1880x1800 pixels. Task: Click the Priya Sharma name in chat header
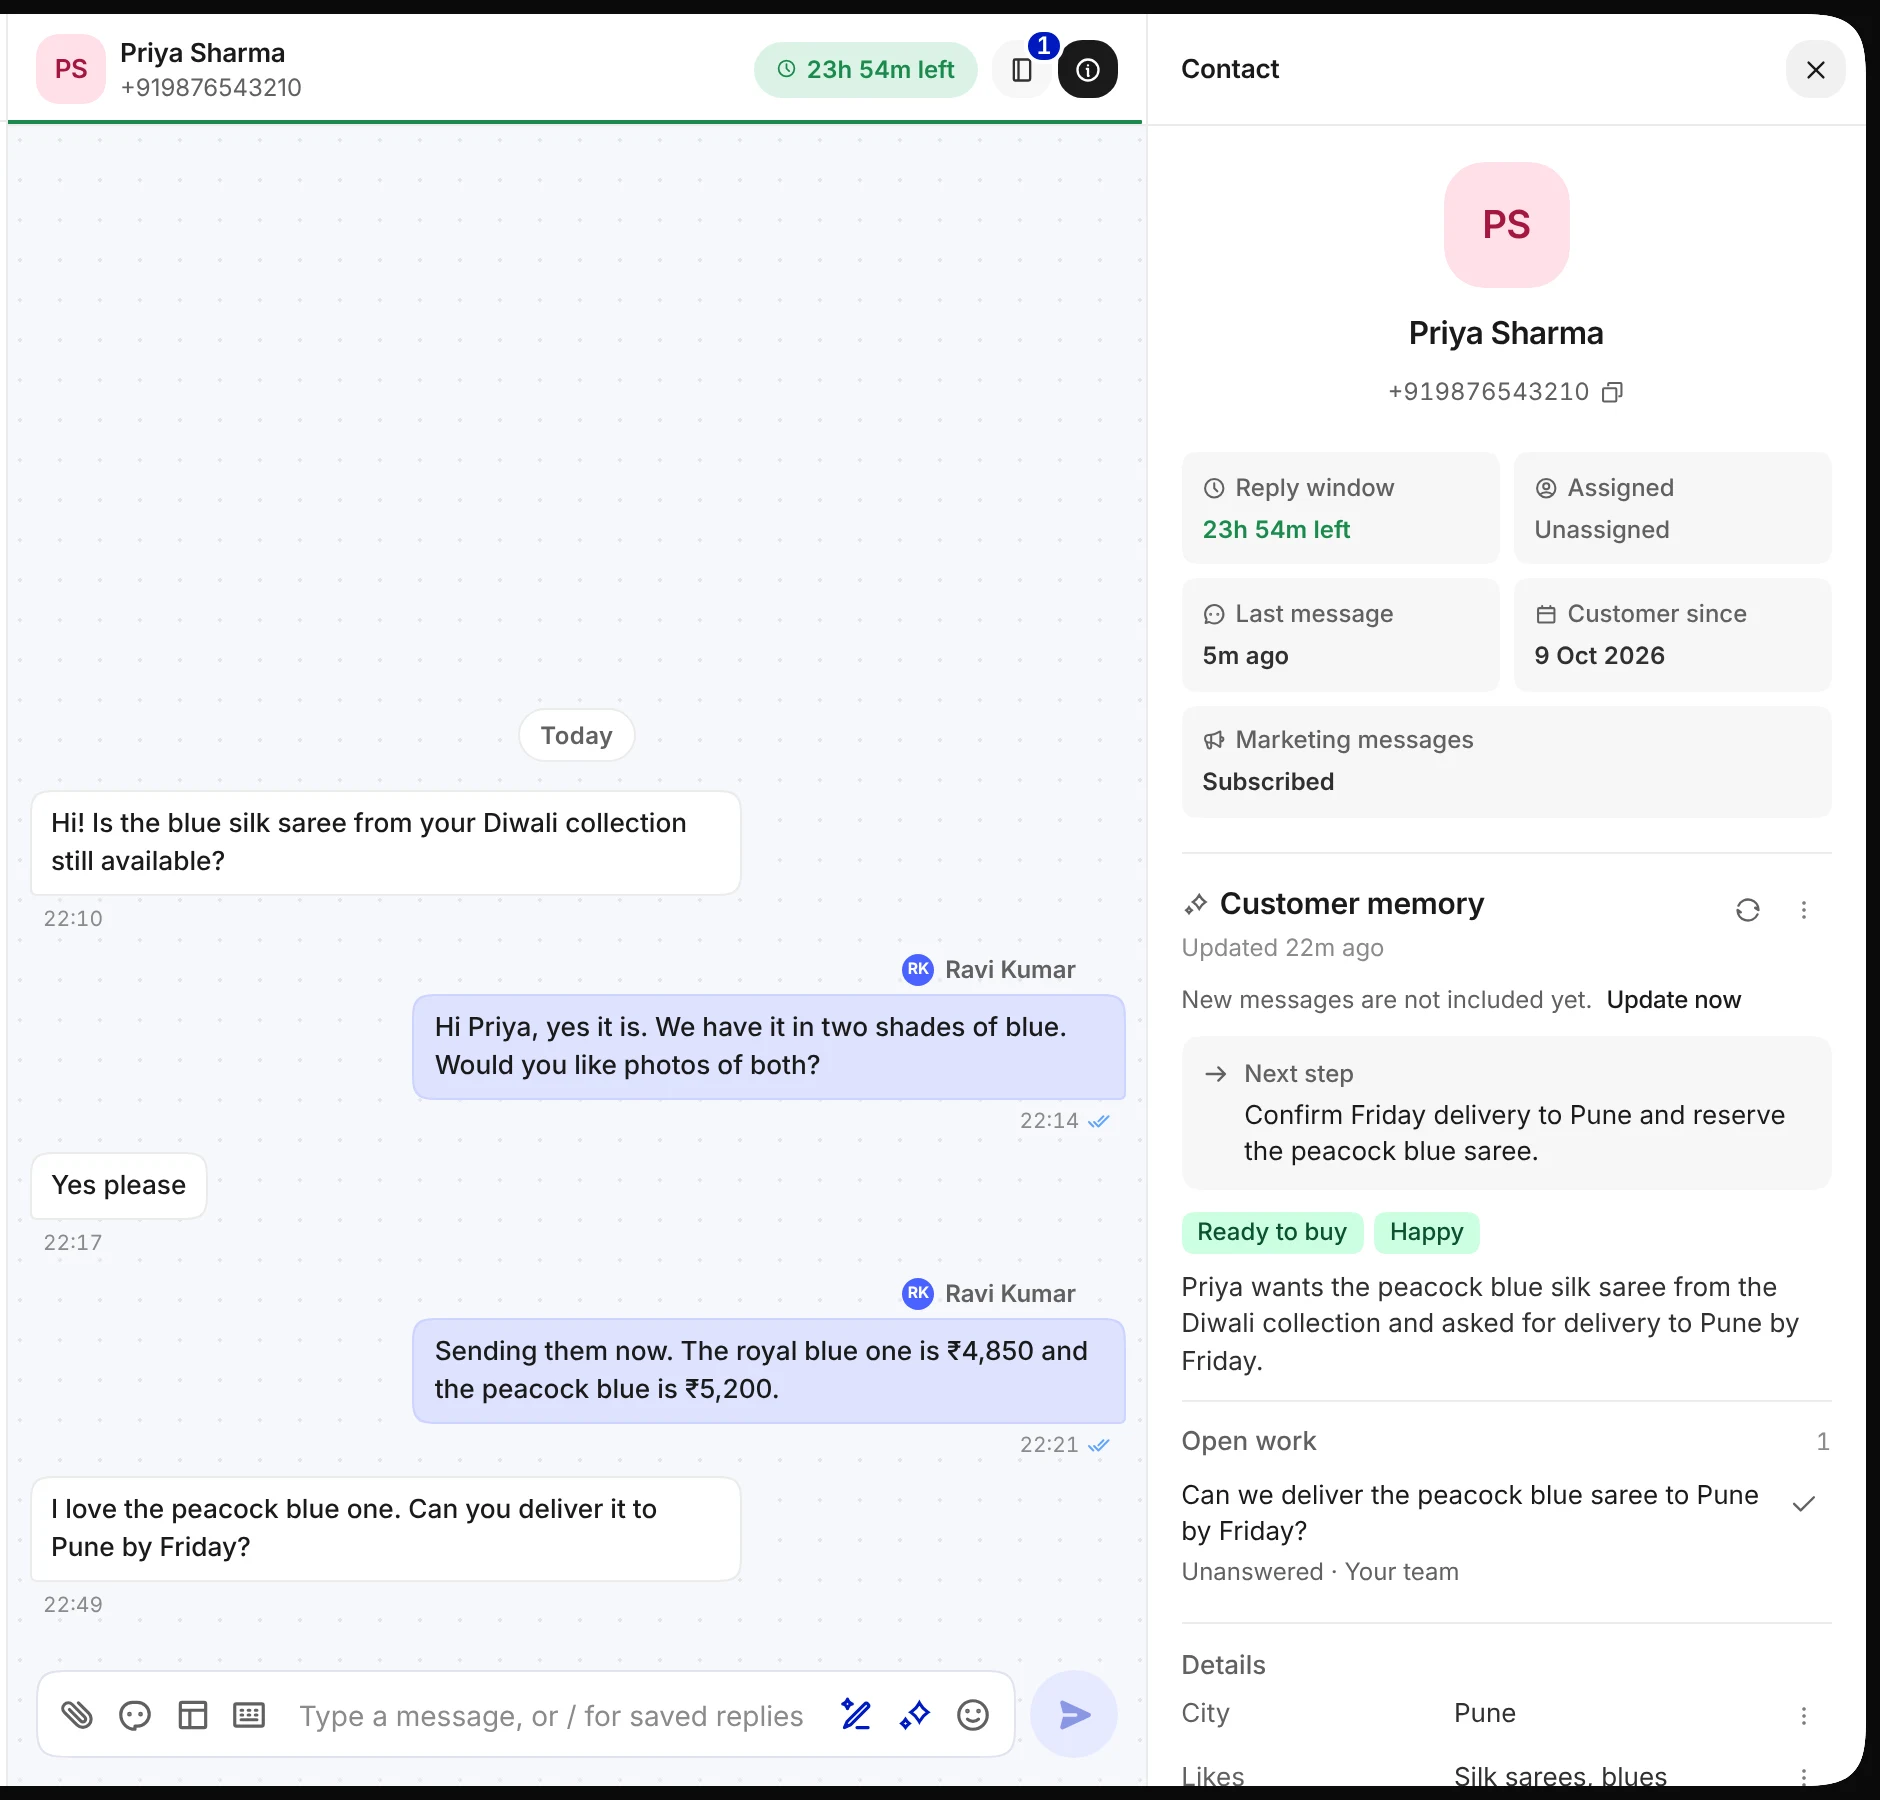point(203,53)
